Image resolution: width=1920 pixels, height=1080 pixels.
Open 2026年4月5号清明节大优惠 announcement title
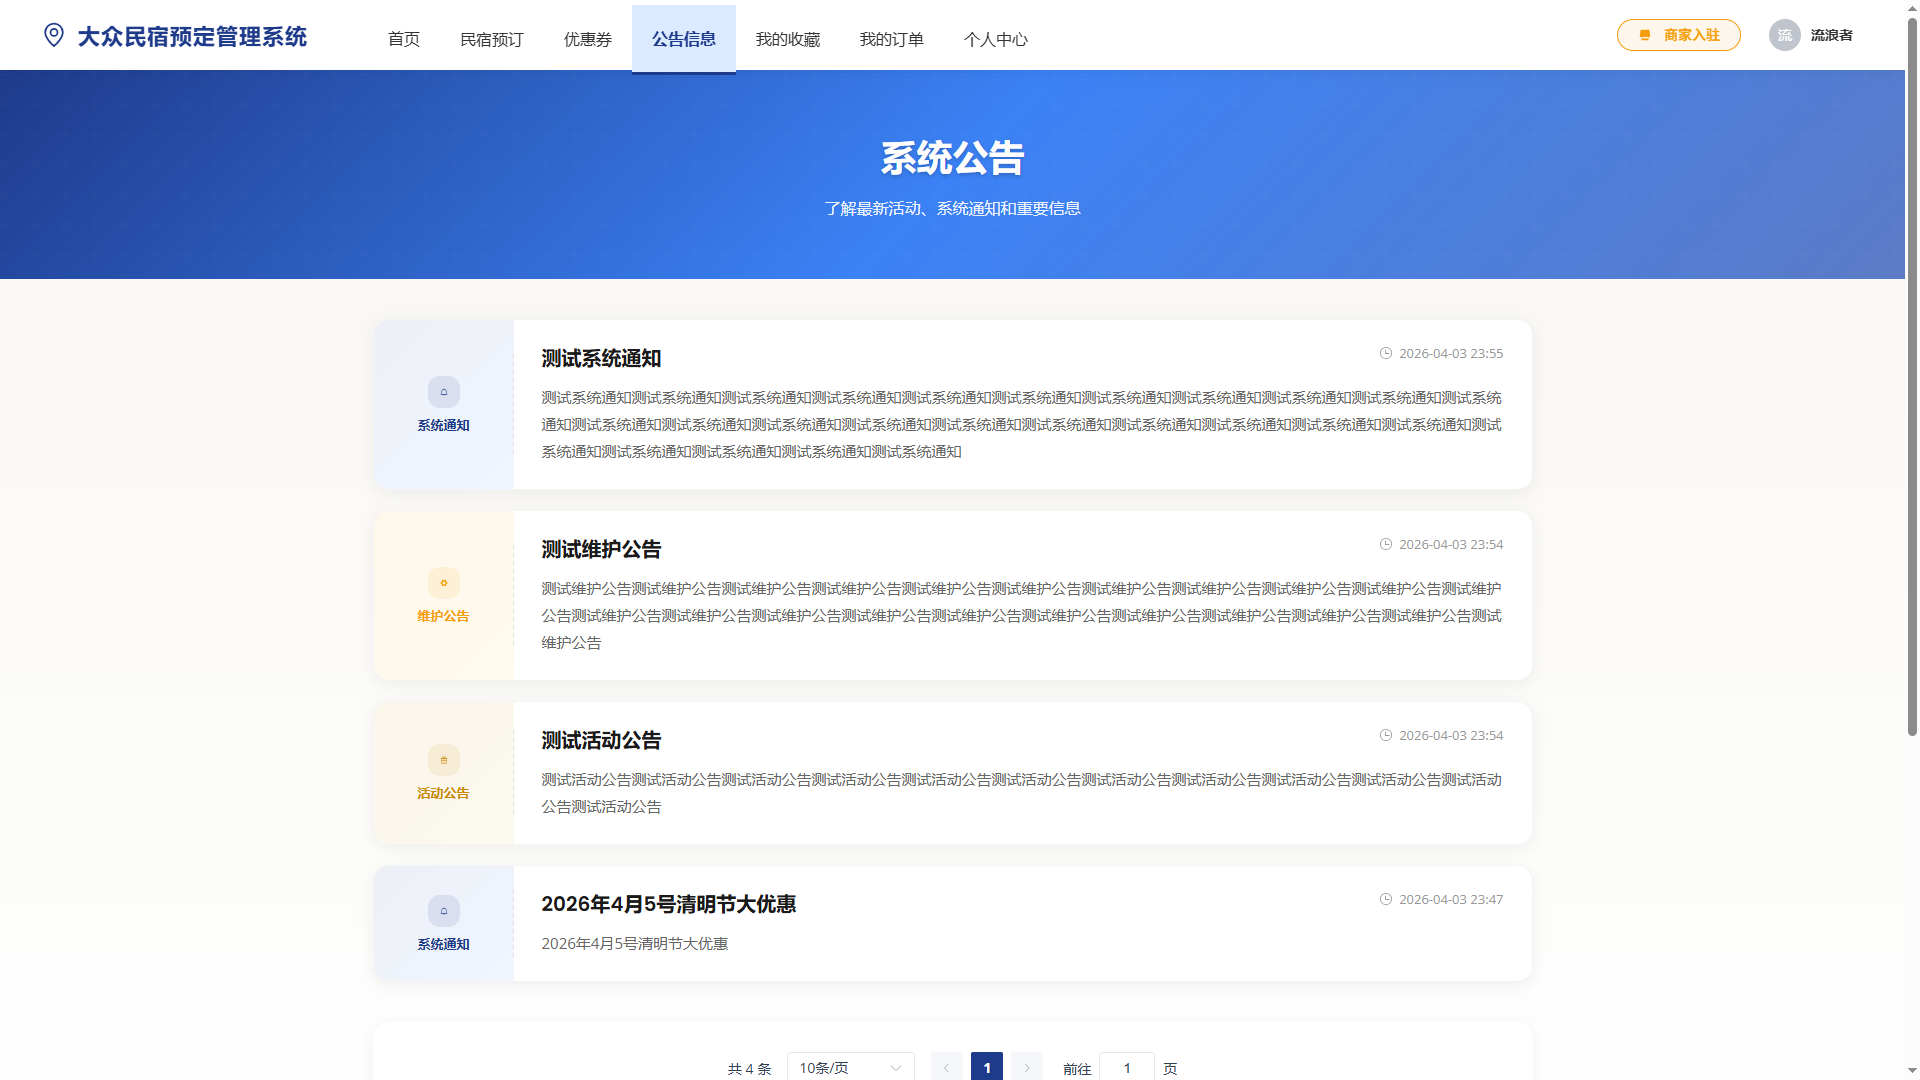click(x=669, y=904)
